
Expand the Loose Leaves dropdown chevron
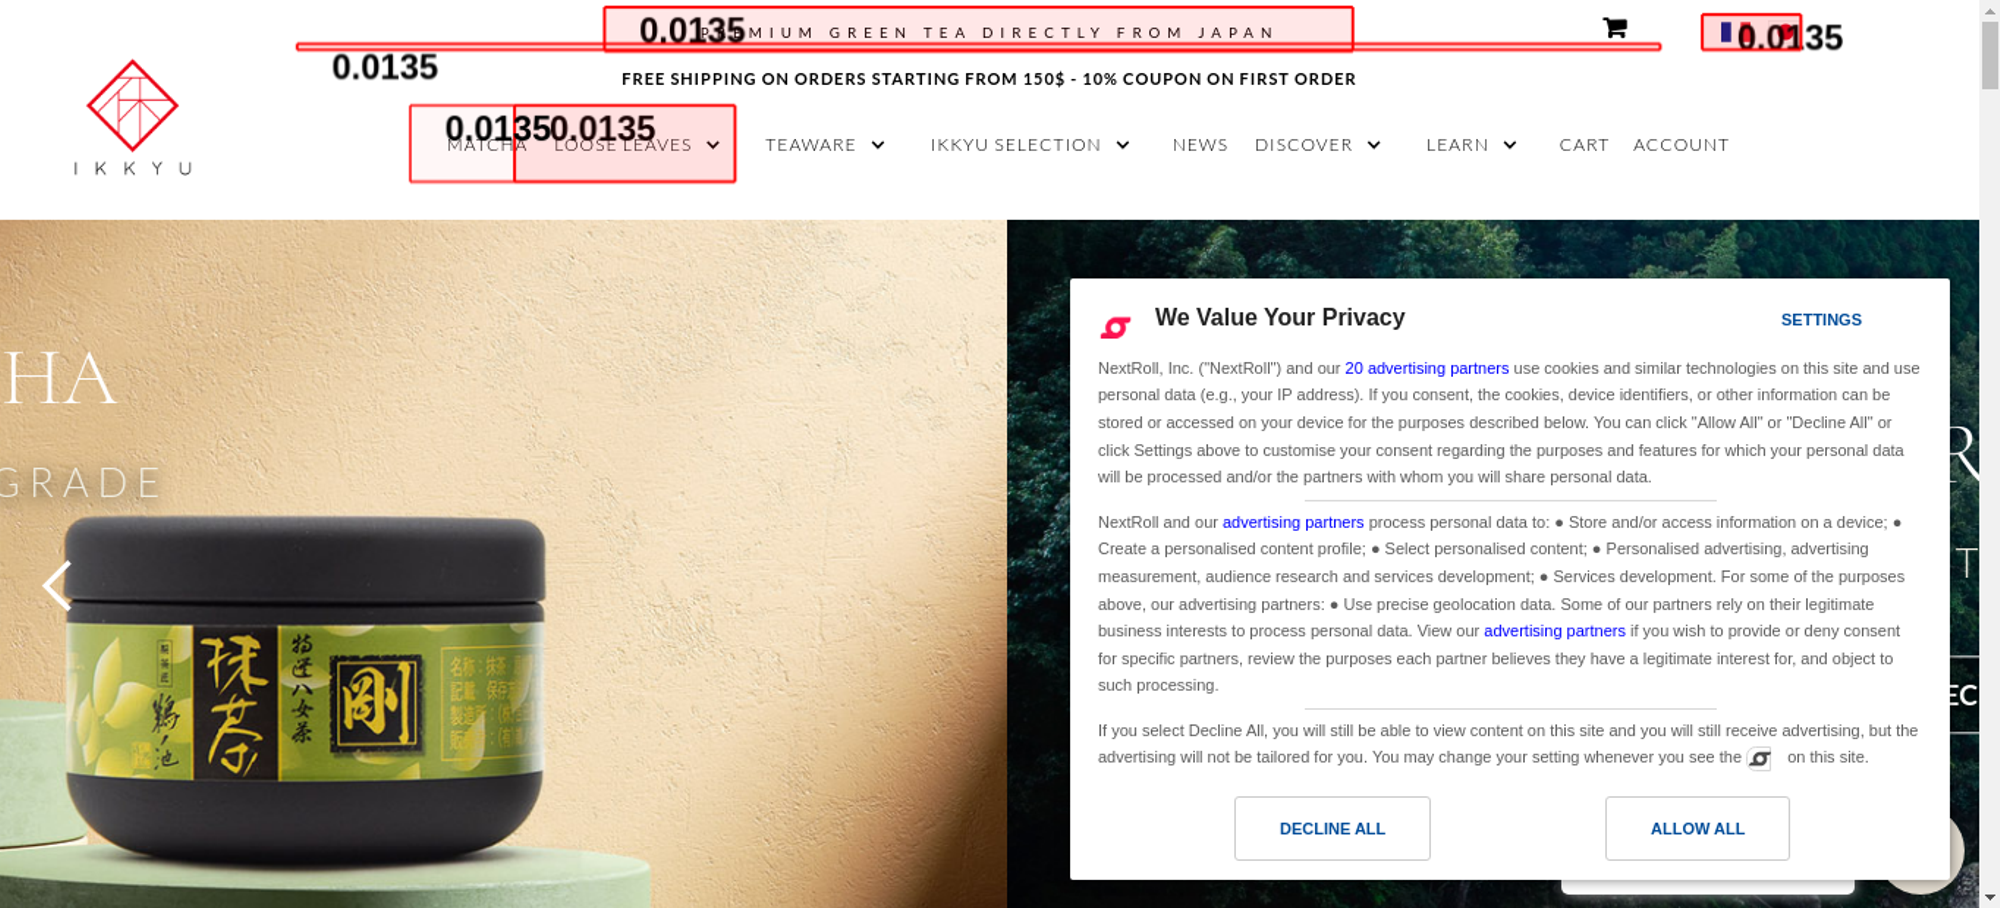[x=713, y=145]
